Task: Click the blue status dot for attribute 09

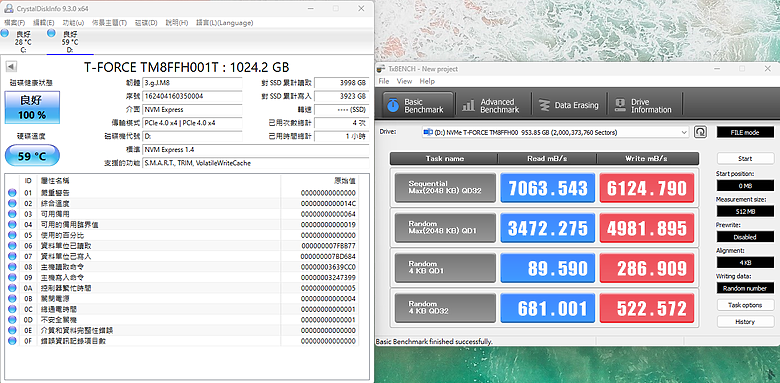Action: coord(12,278)
